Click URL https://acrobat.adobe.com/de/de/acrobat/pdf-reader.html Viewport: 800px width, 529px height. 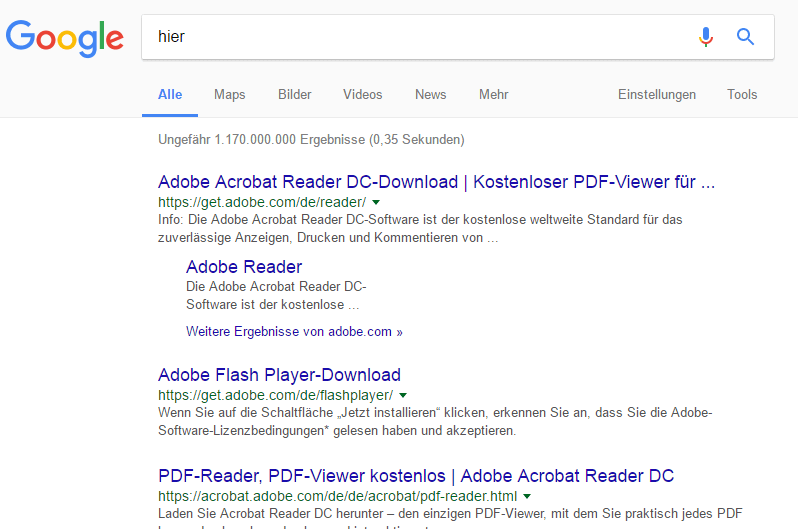[x=337, y=496]
